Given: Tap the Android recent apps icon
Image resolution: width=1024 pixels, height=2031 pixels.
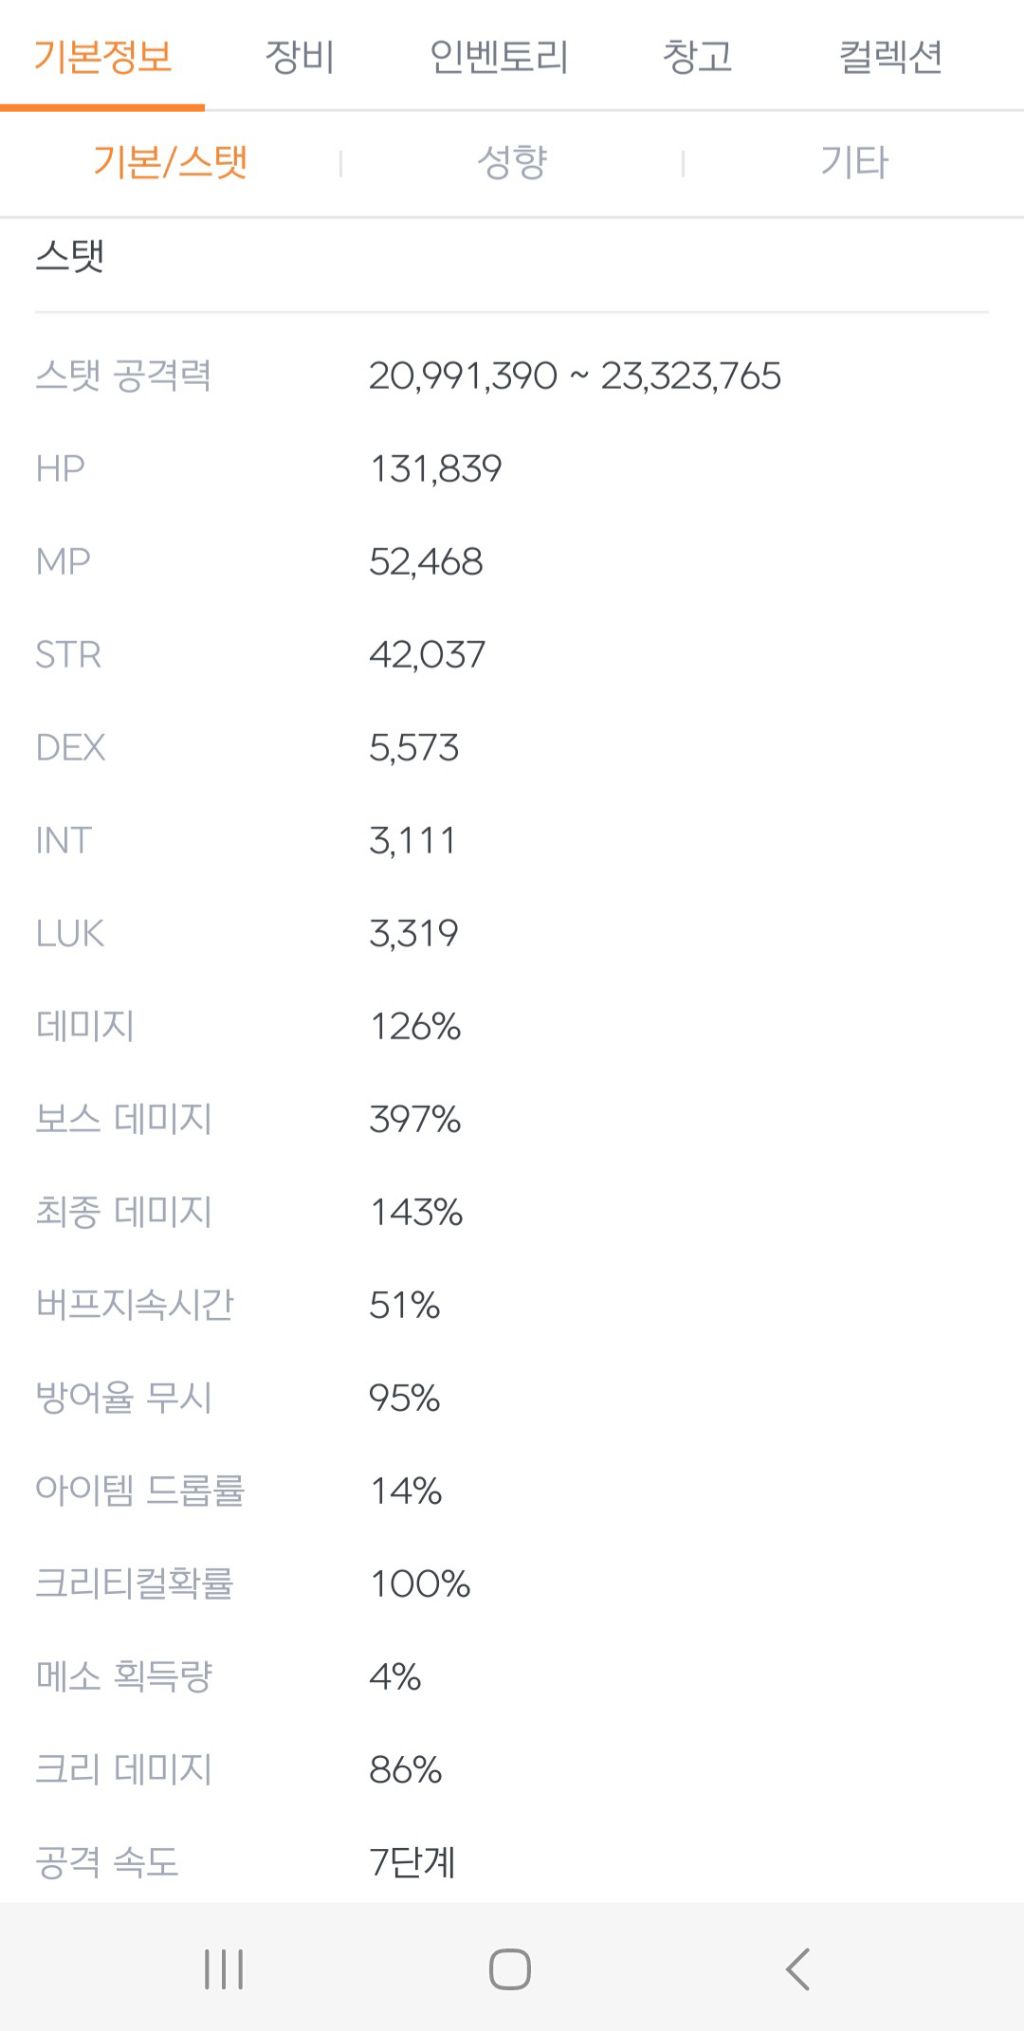Looking at the screenshot, I should pyautogui.click(x=223, y=1969).
